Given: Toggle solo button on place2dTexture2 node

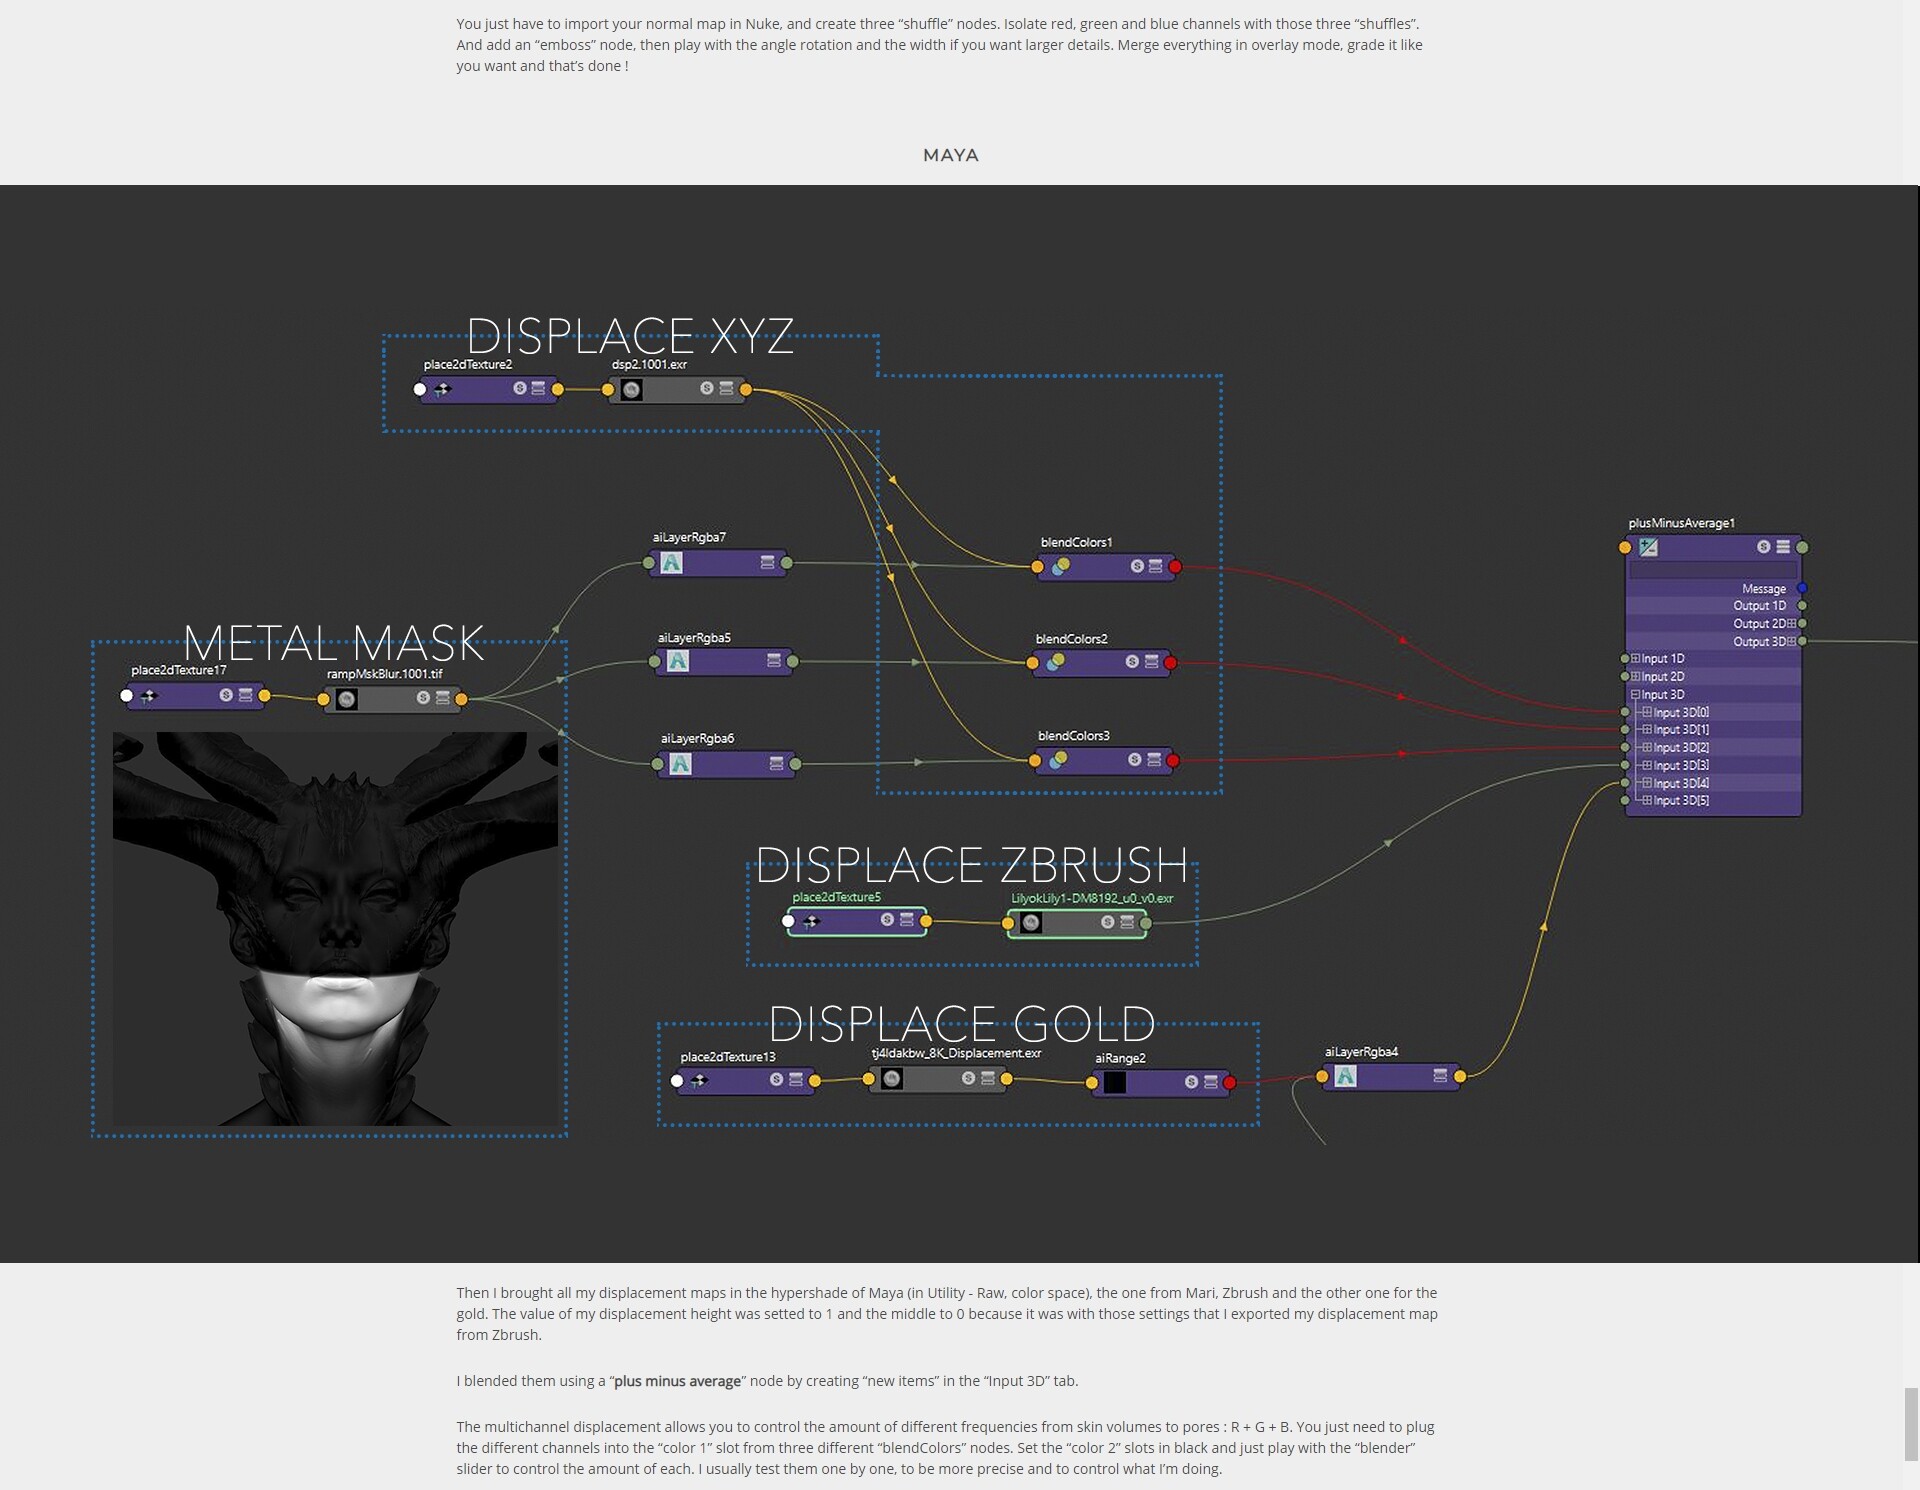Looking at the screenshot, I should (520, 388).
